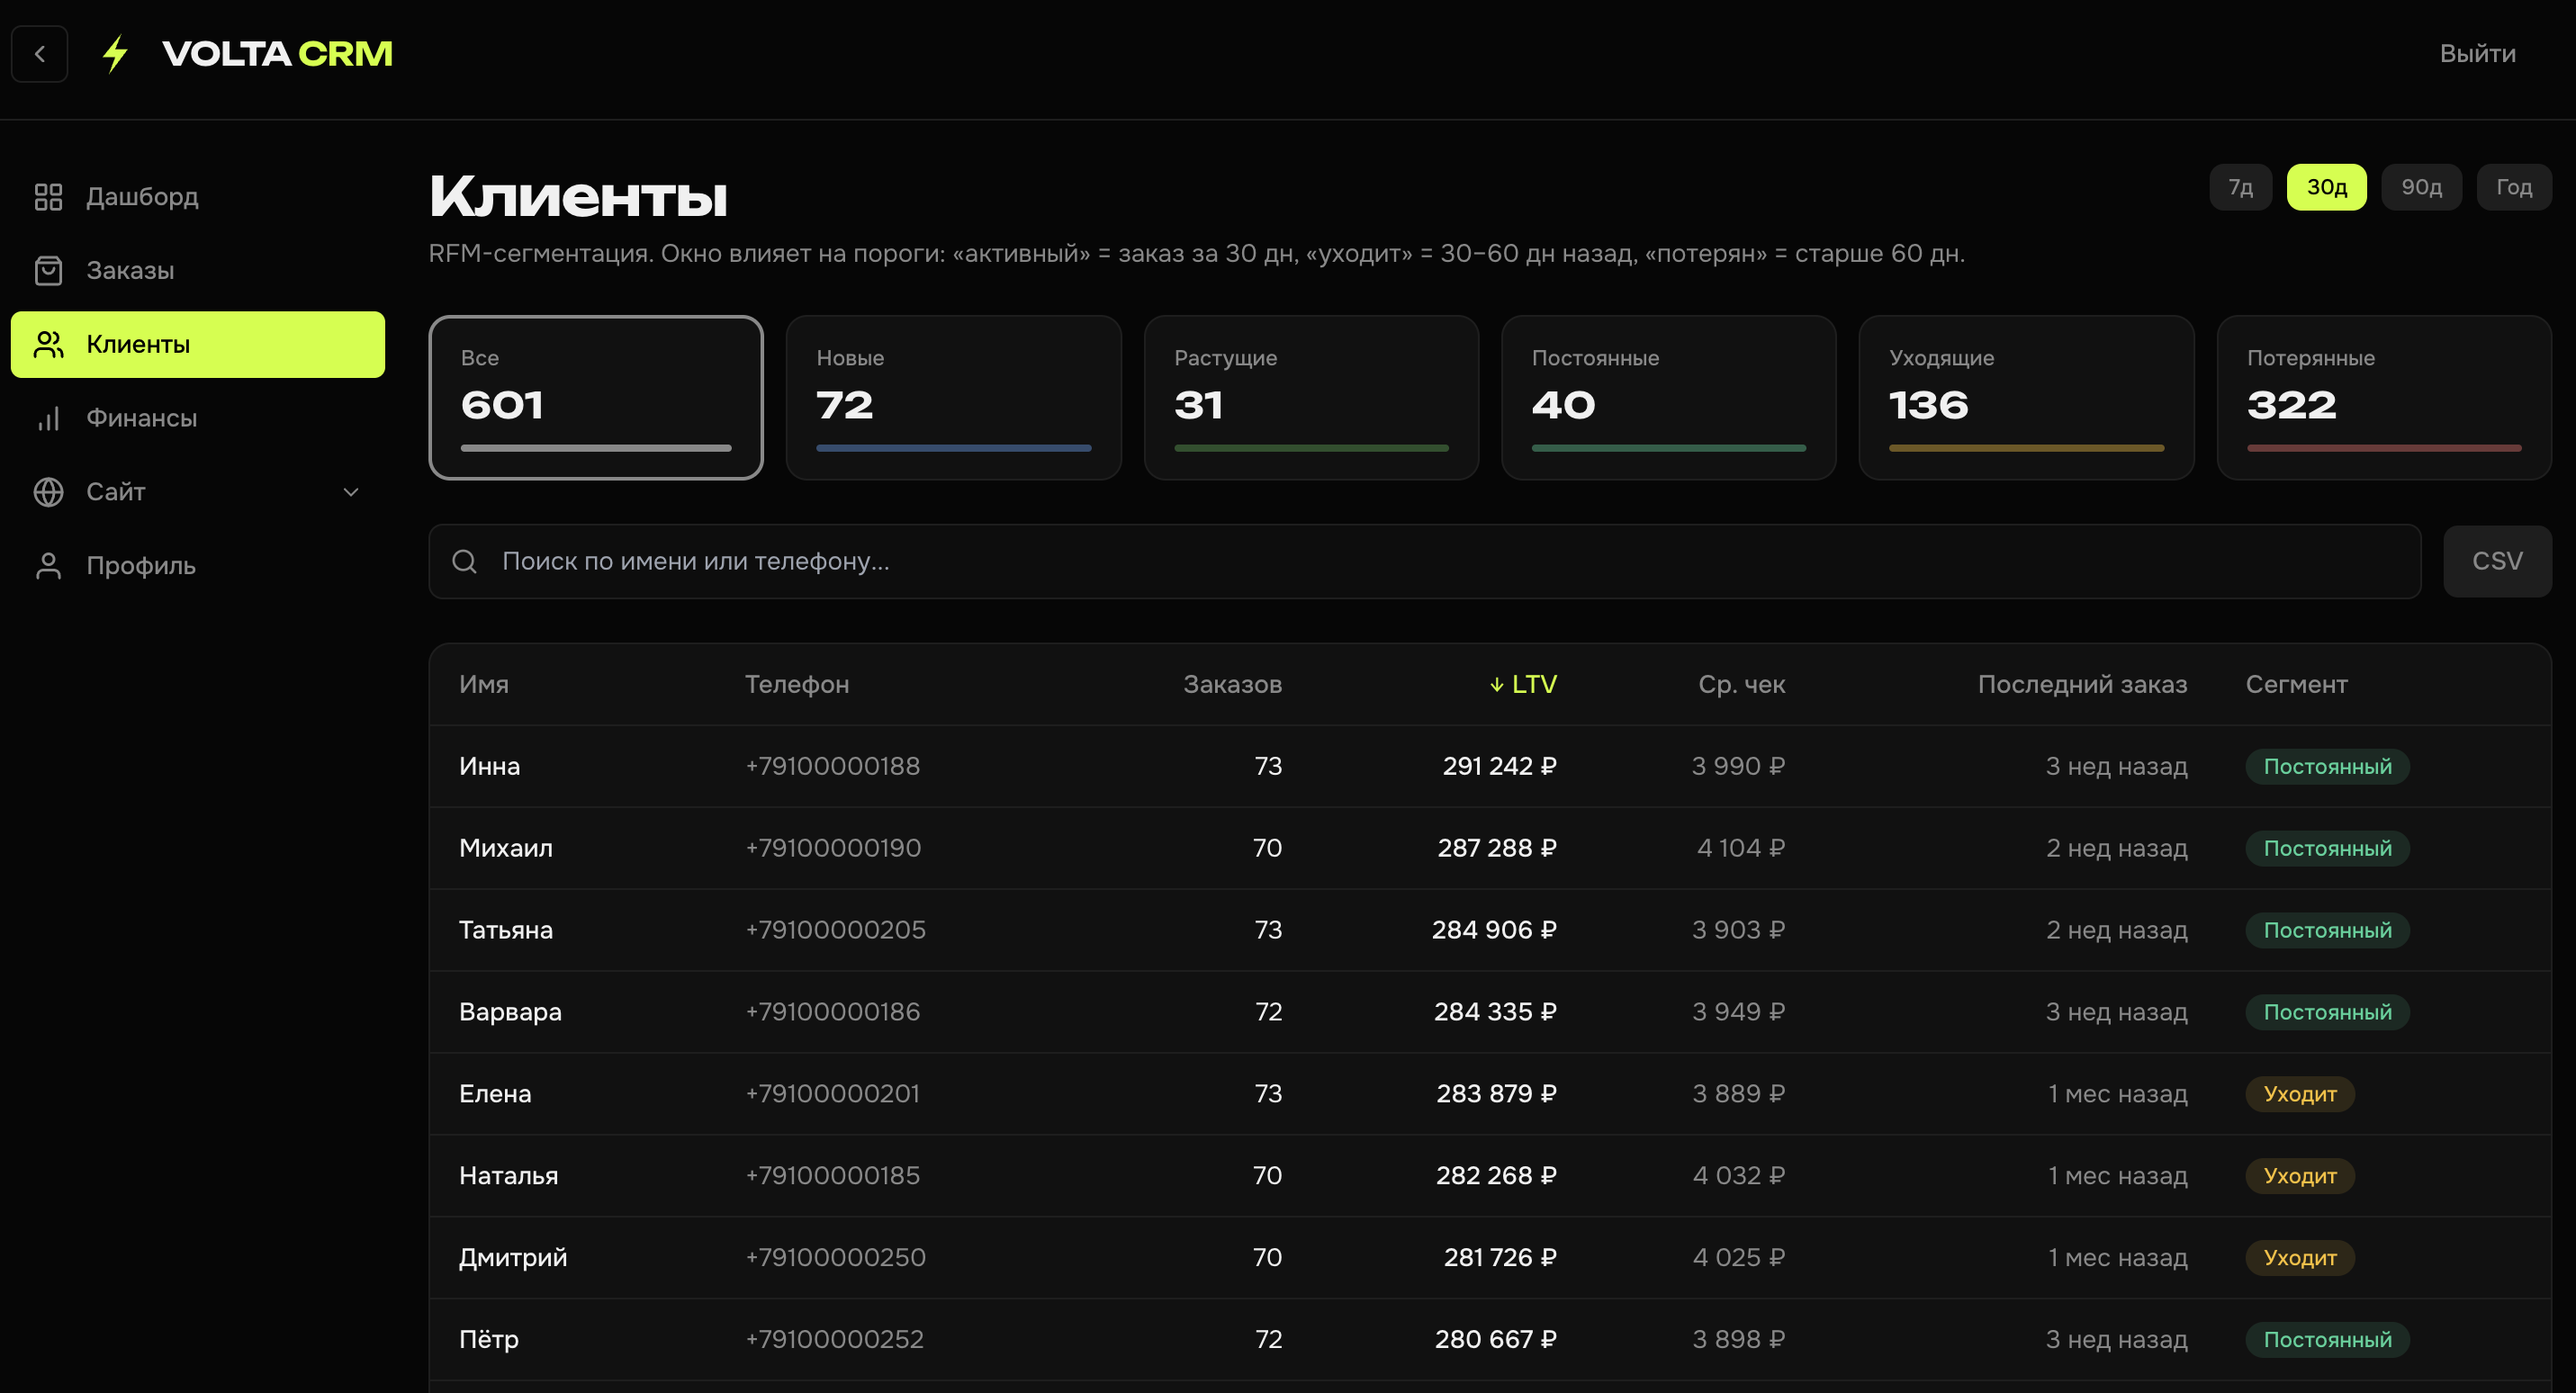The height and width of the screenshot is (1393, 2576).
Task: Click average check 3 889 ₽
Action: click(x=1738, y=1095)
